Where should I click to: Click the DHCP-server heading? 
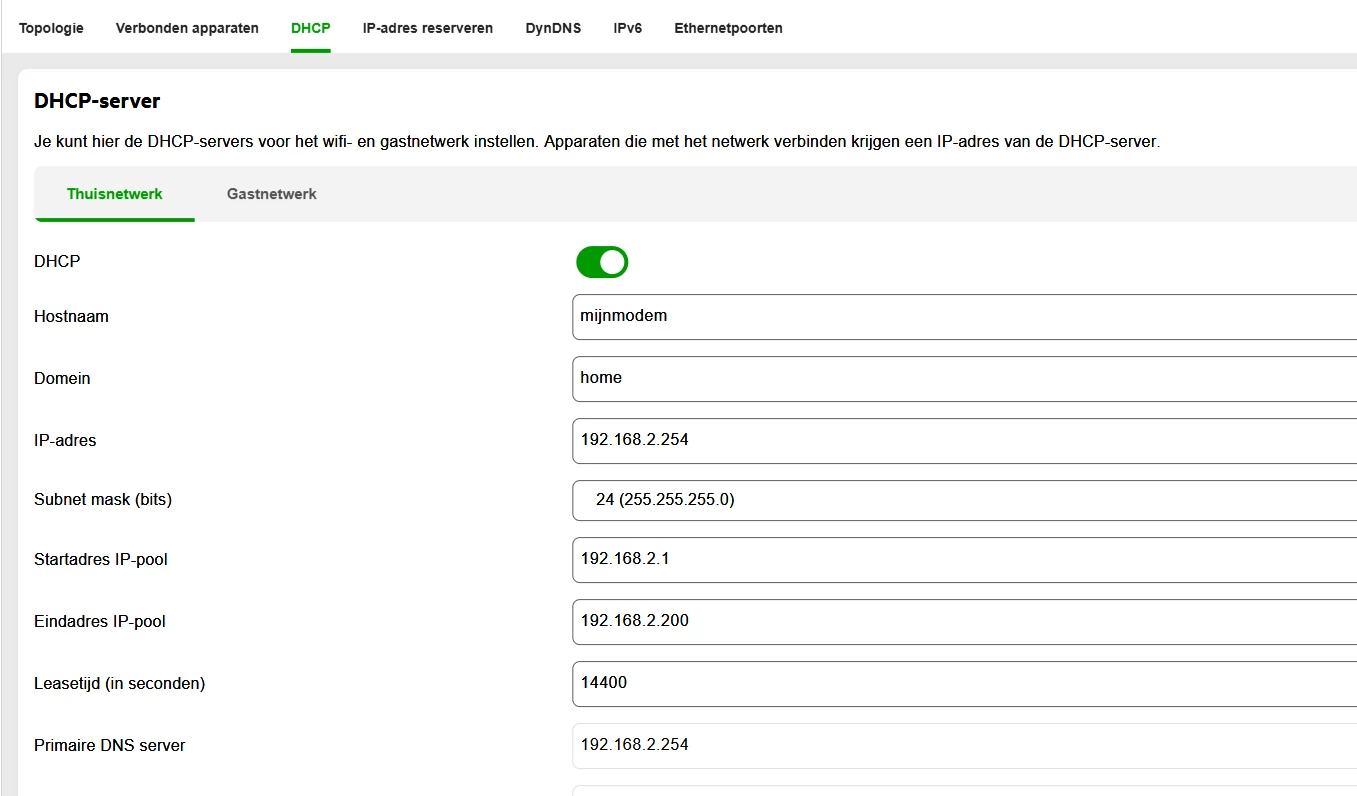(97, 101)
